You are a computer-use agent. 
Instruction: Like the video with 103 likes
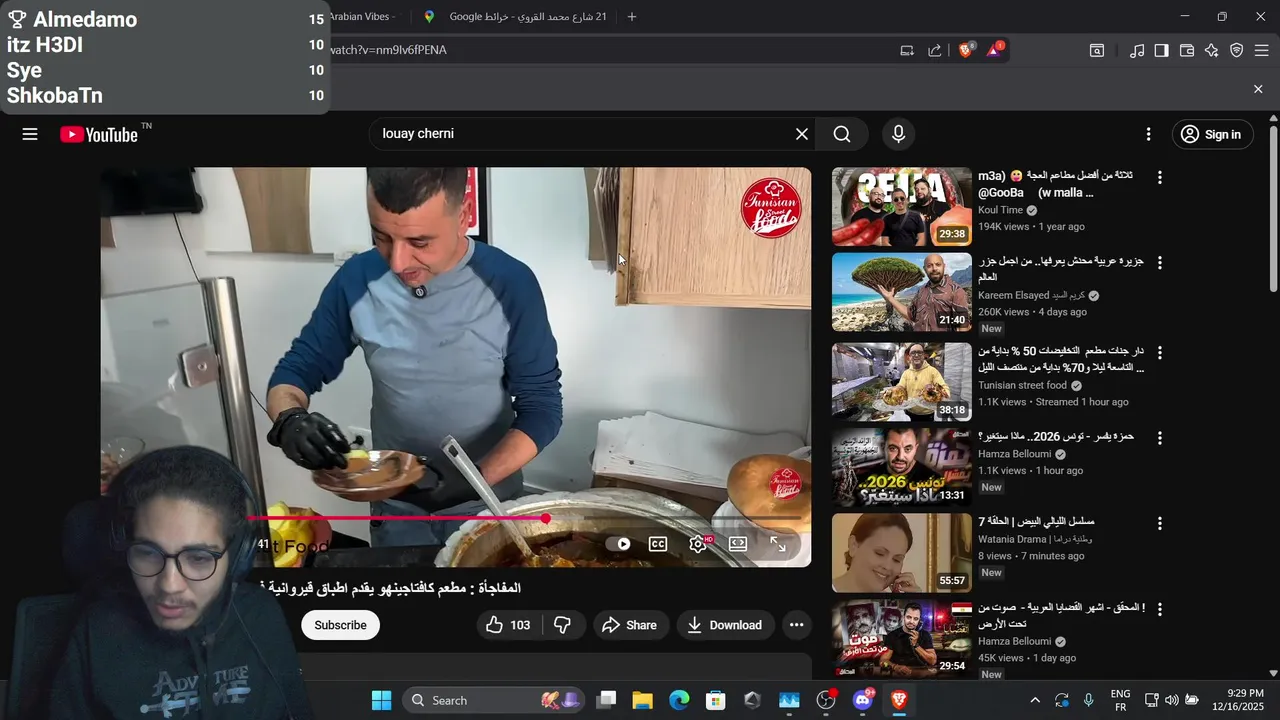509,625
